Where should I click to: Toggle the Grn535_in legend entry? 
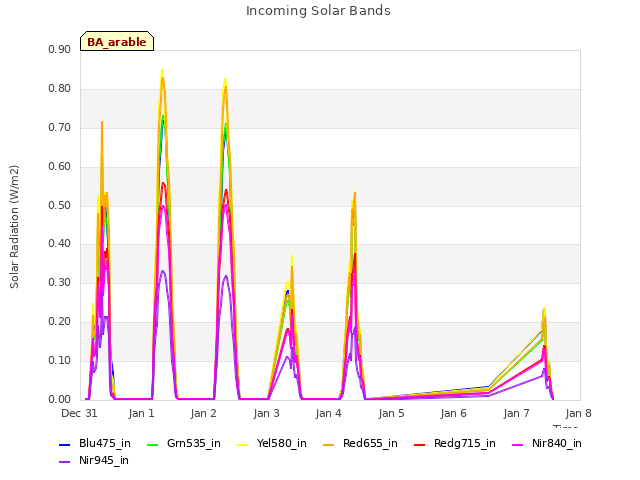(184, 443)
